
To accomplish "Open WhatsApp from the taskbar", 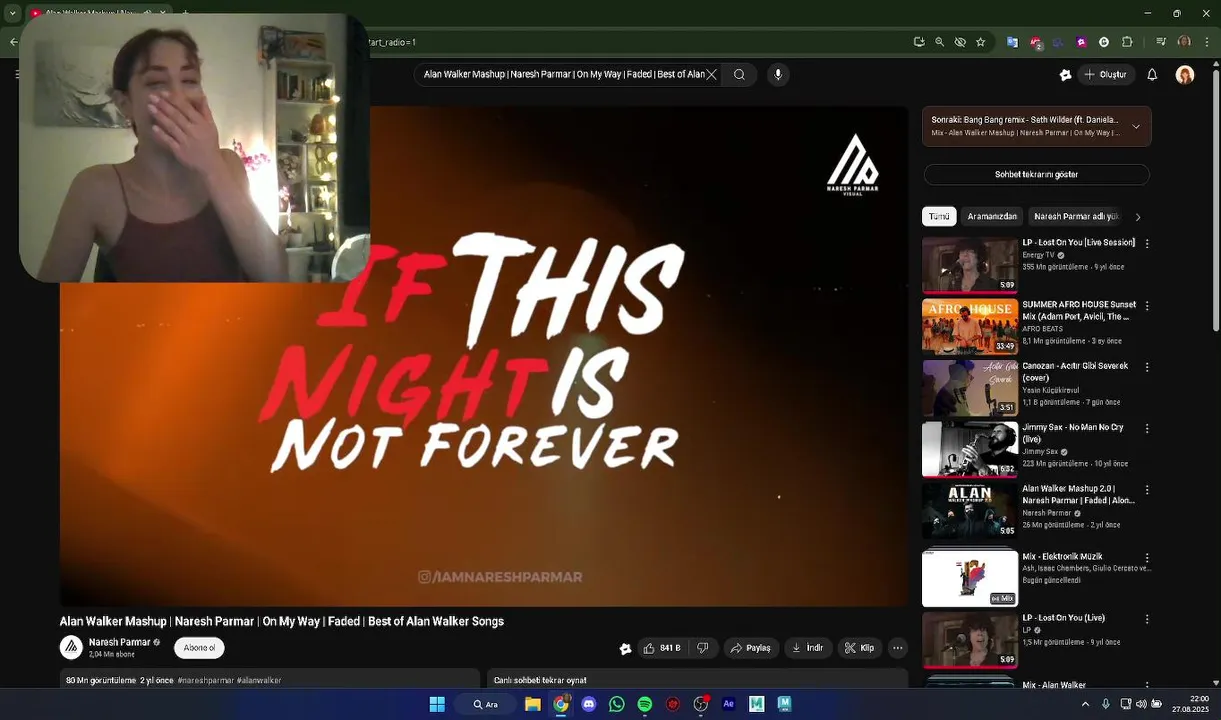I will pos(617,704).
